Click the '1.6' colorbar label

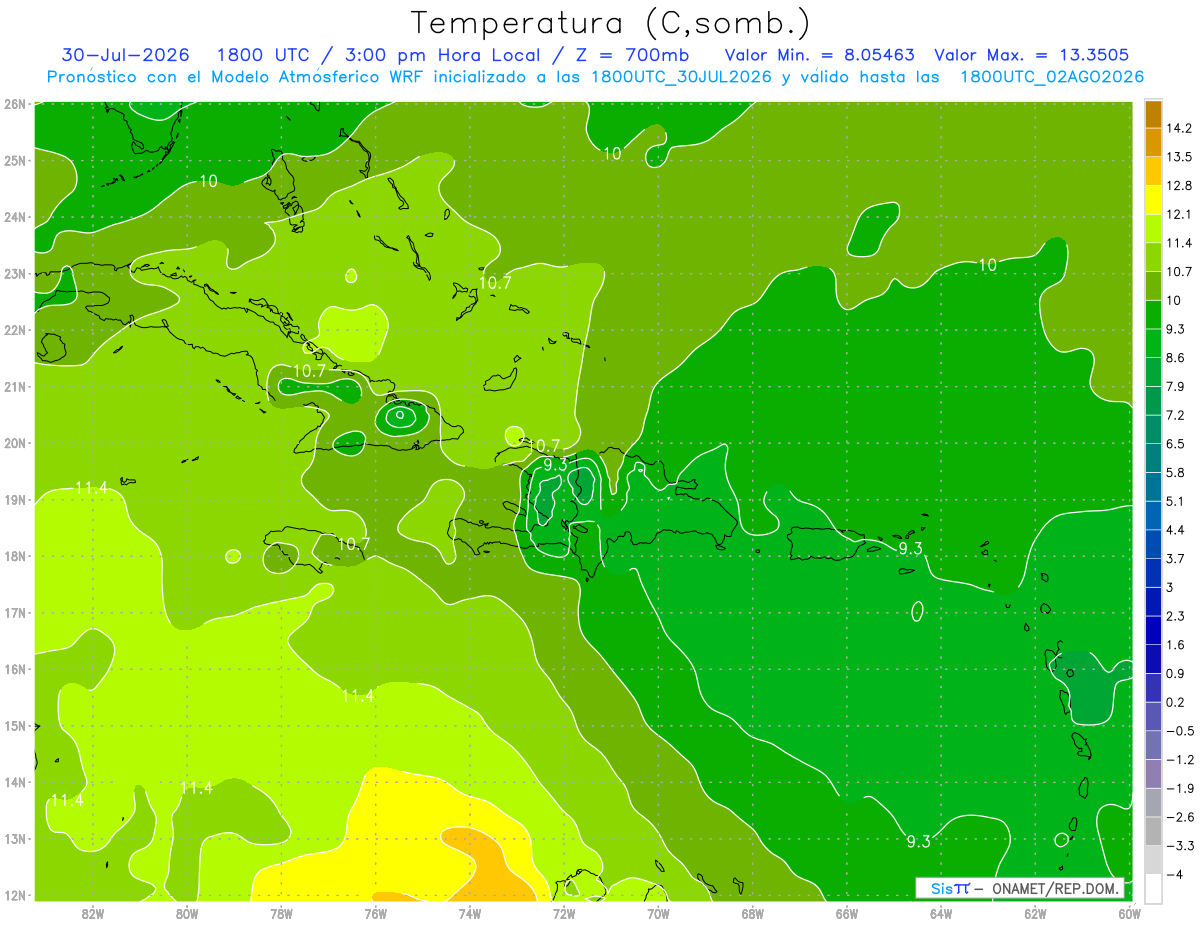point(1175,644)
